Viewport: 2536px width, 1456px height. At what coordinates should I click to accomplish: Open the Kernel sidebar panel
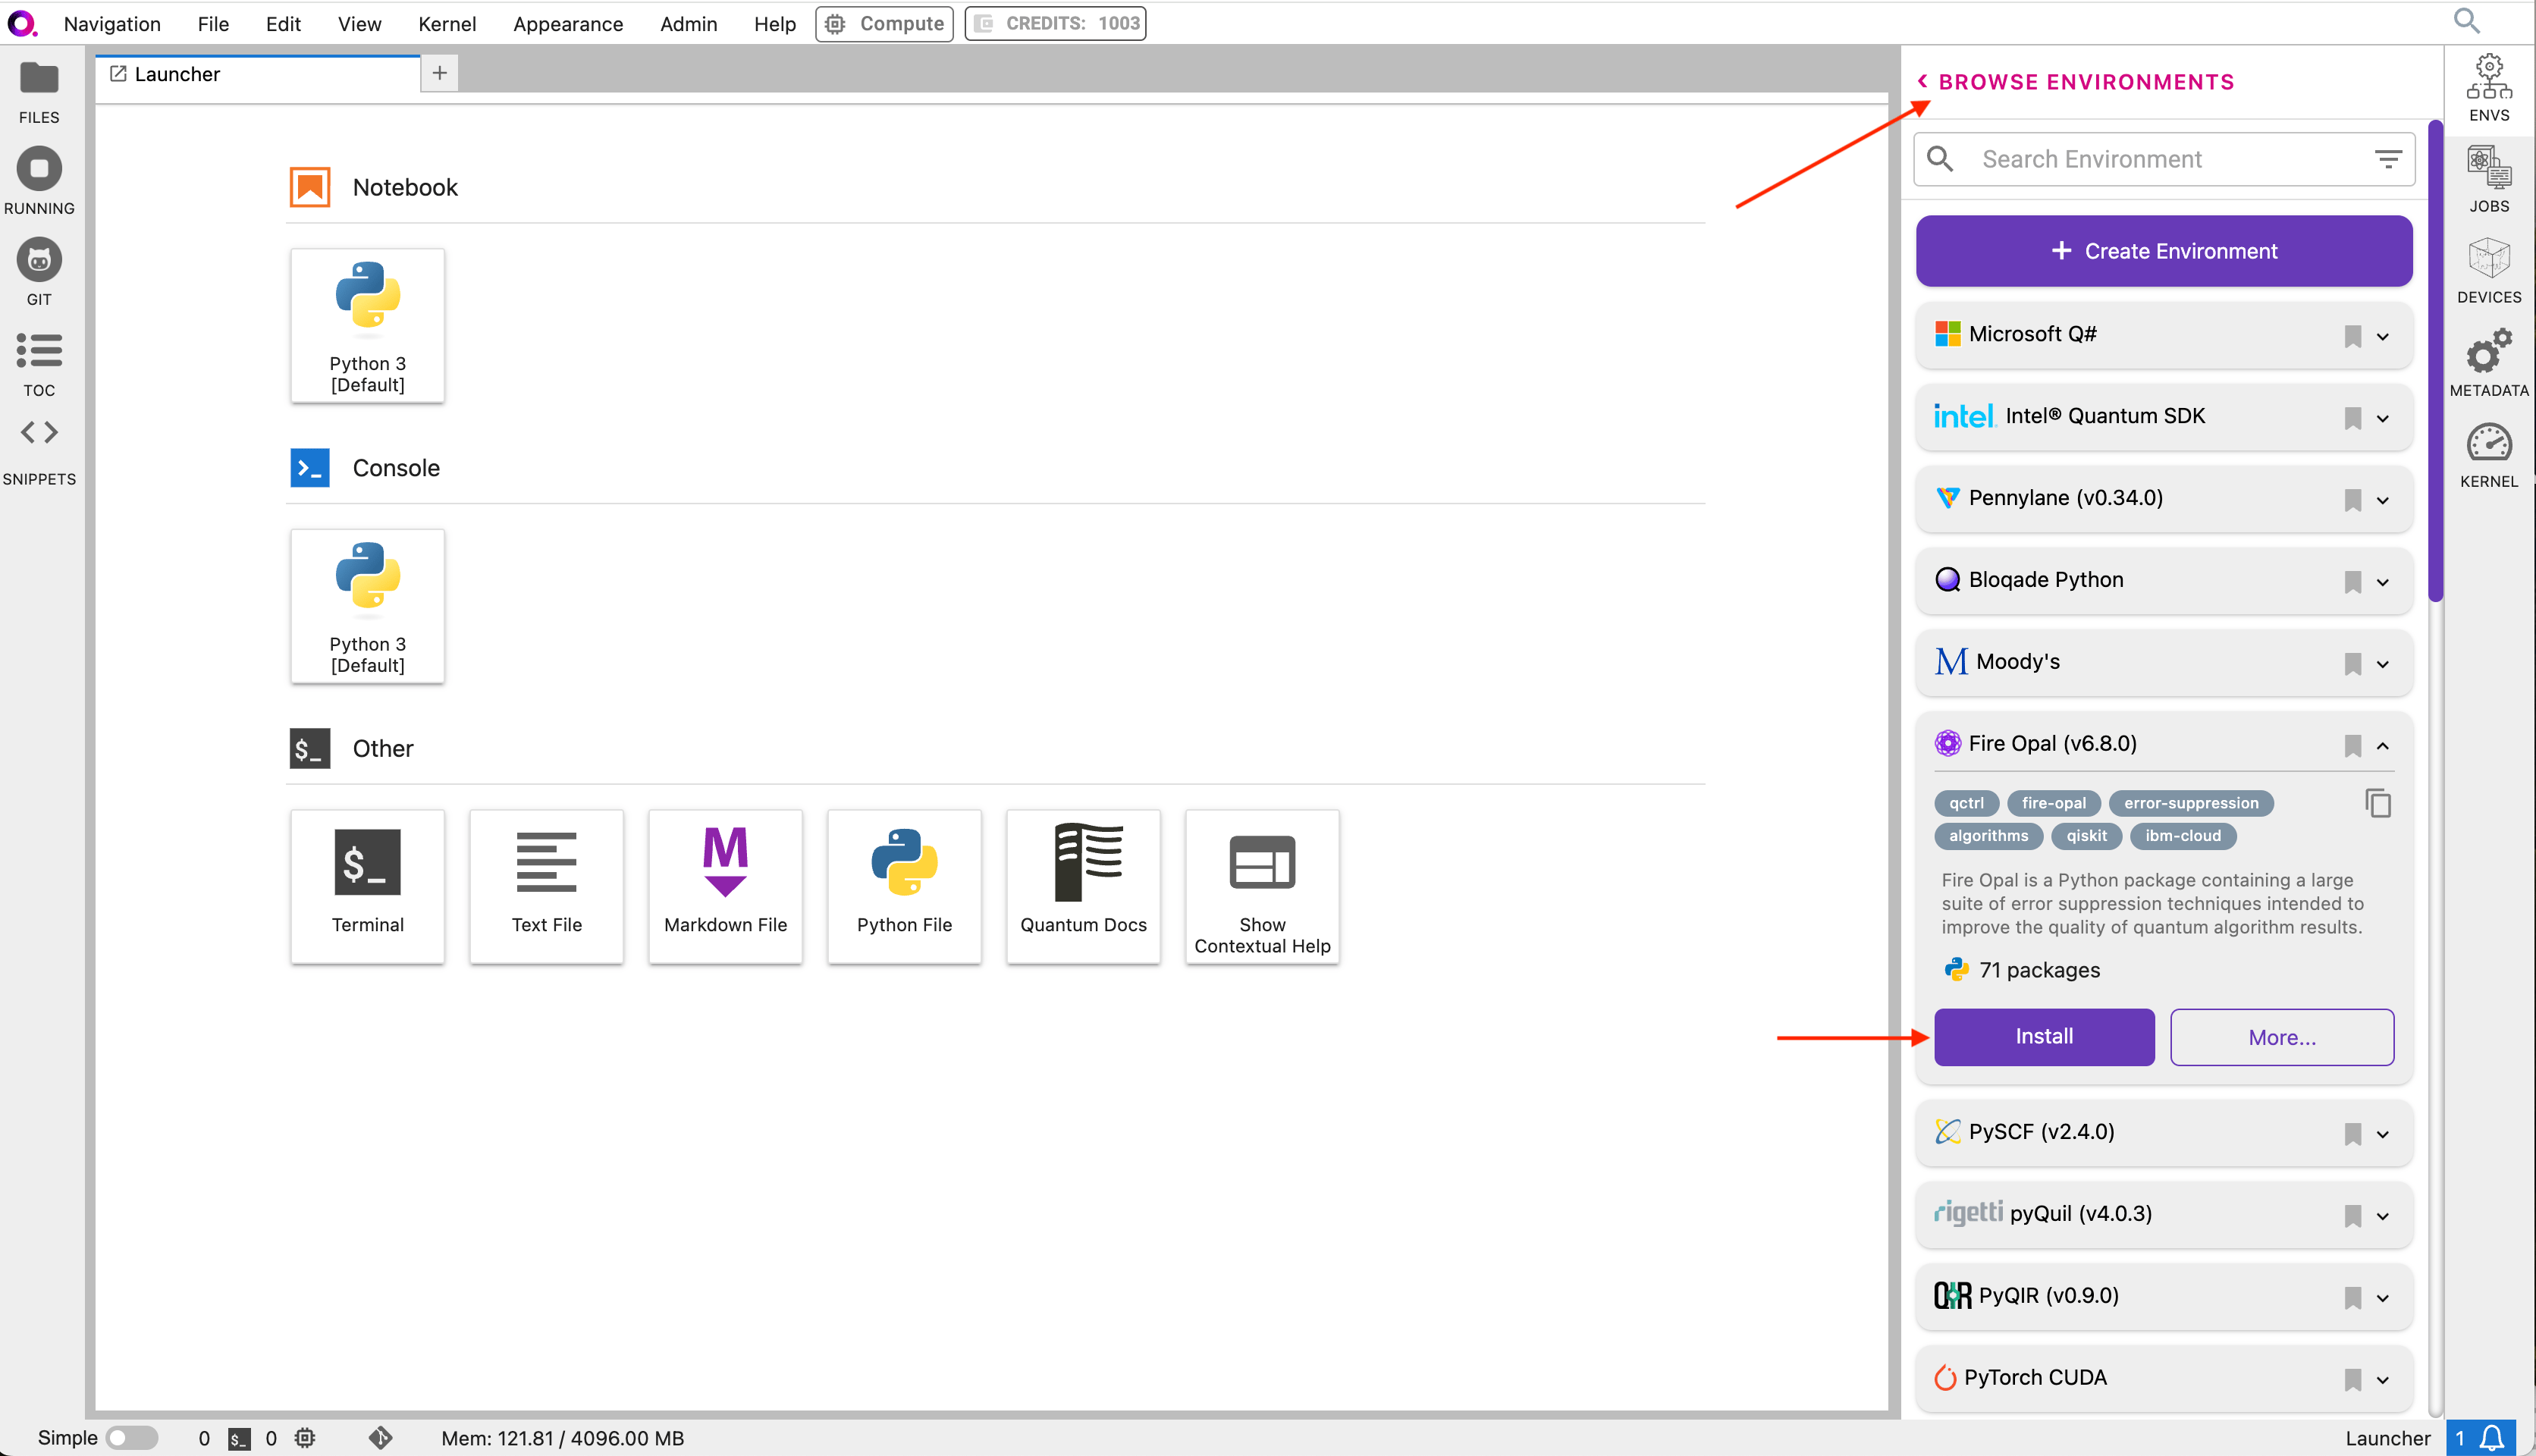pyautogui.click(x=2488, y=455)
